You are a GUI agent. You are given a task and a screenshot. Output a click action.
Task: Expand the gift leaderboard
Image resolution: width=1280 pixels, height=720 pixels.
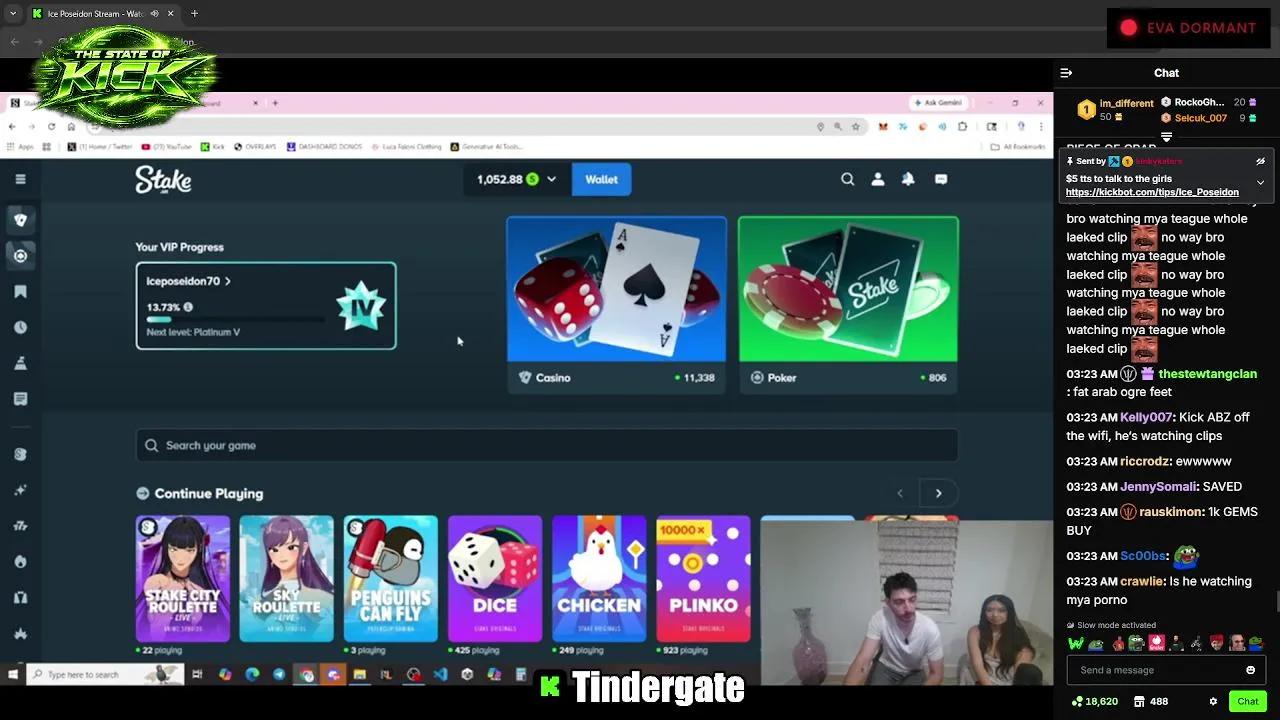click(1166, 136)
